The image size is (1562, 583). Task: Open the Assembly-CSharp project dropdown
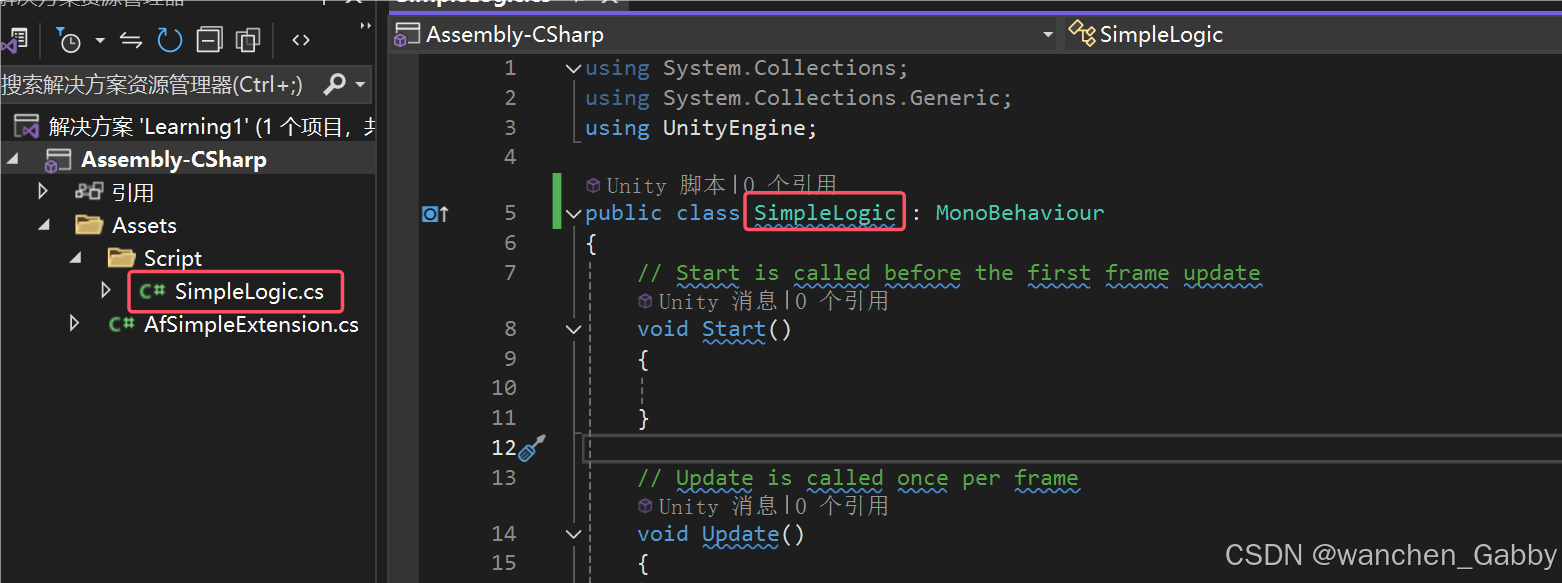tap(1047, 35)
